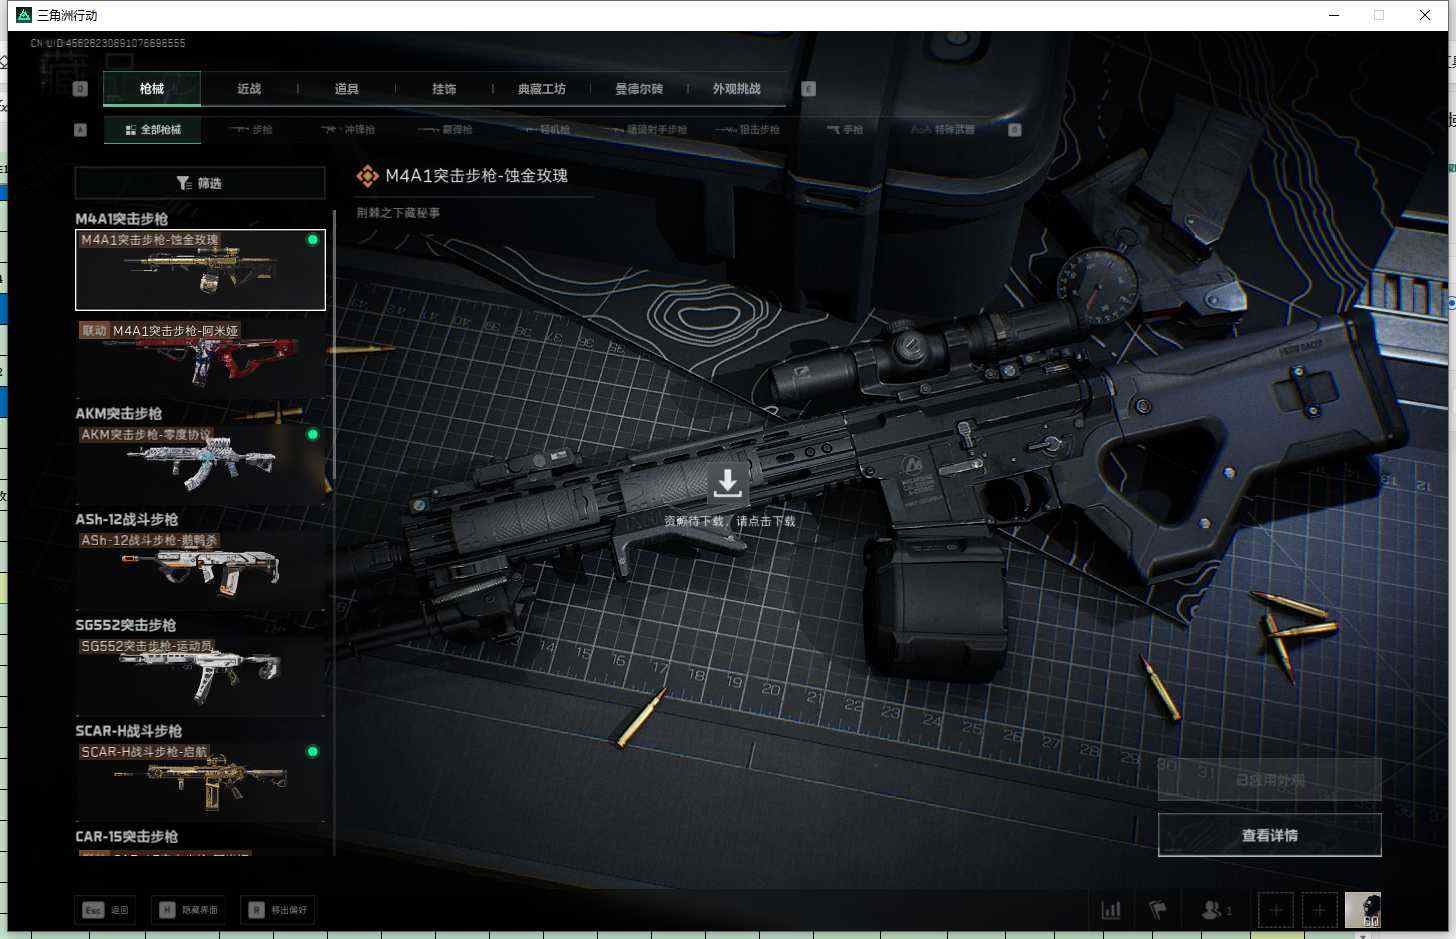Open the player avatar profile
This screenshot has width=1456, height=939.
1363,910
